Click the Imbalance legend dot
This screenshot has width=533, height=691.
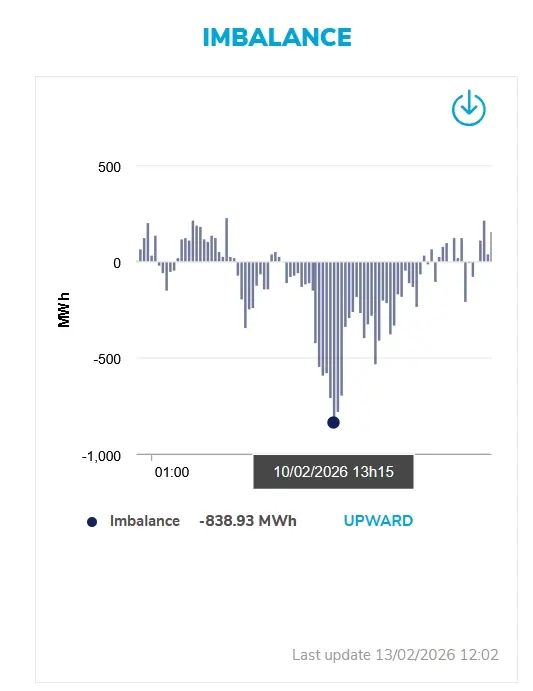pos(92,522)
